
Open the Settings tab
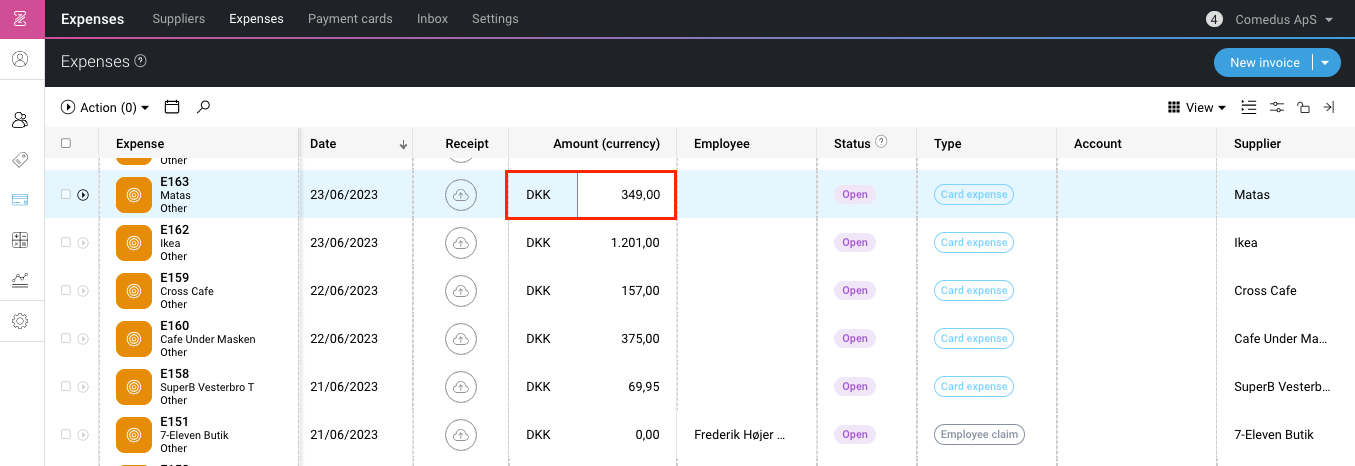(495, 19)
